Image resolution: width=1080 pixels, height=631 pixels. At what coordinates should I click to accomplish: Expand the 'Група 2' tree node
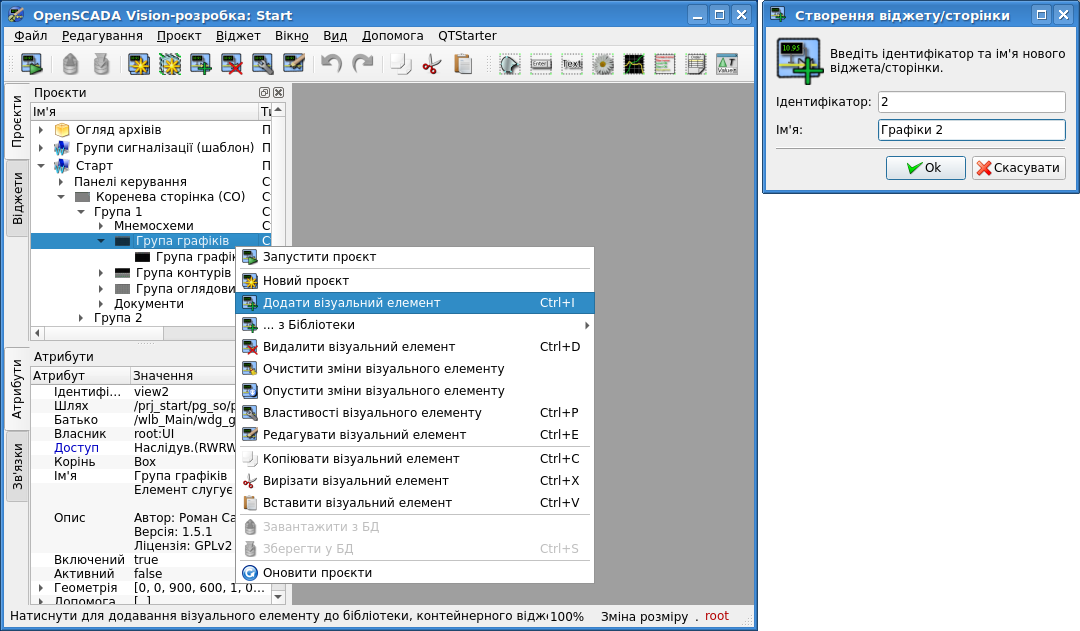point(81,318)
